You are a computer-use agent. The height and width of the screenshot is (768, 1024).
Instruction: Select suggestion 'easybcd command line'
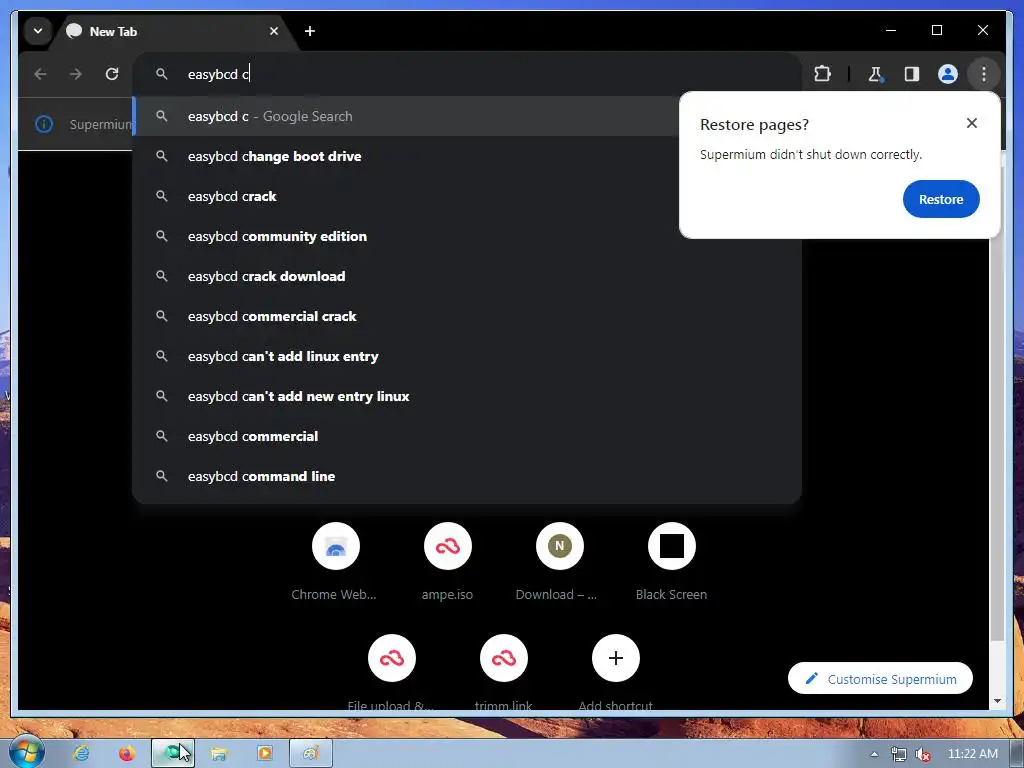pyautogui.click(x=467, y=477)
